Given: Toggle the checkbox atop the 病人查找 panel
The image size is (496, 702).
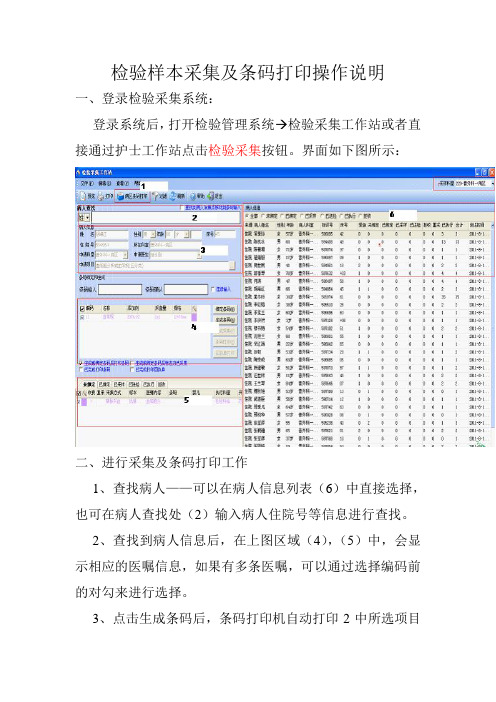Looking at the screenshot, I should click(x=182, y=208).
